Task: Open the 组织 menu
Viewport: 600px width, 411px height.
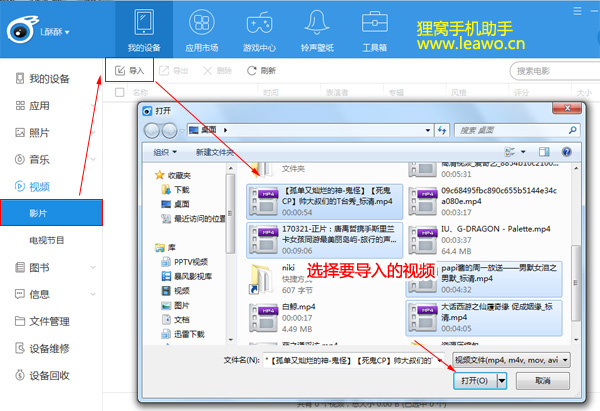Action: pos(165,152)
